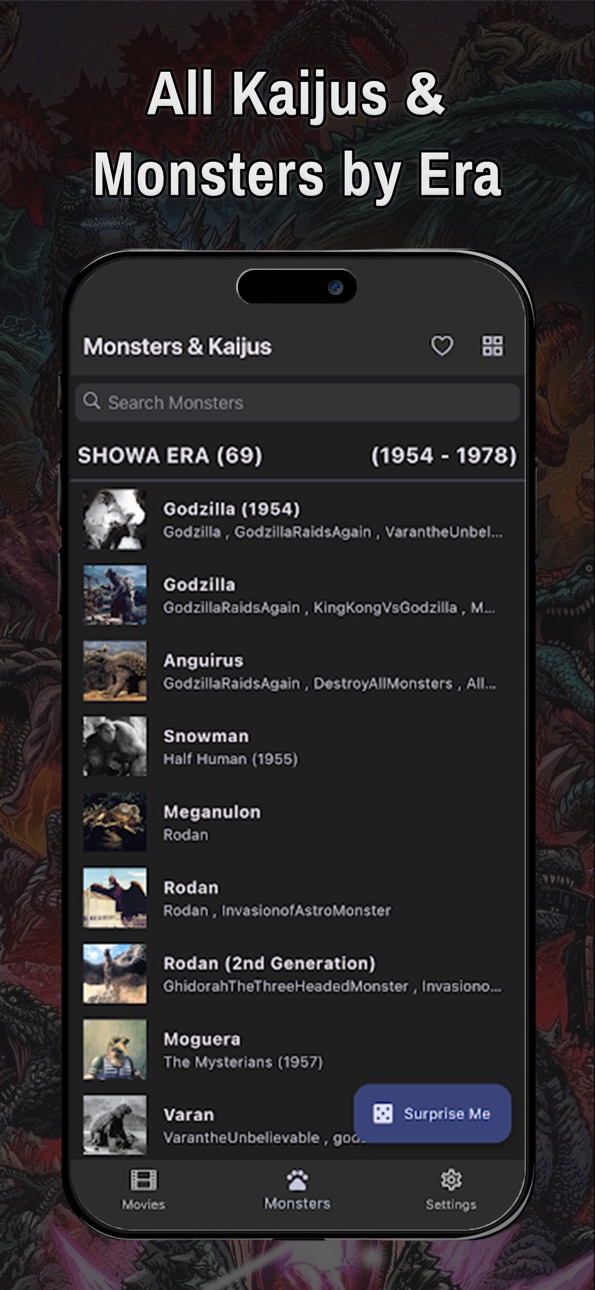Open the Varan thumbnail image
Screen dimensions: 595x1290
[x=115, y=1125]
